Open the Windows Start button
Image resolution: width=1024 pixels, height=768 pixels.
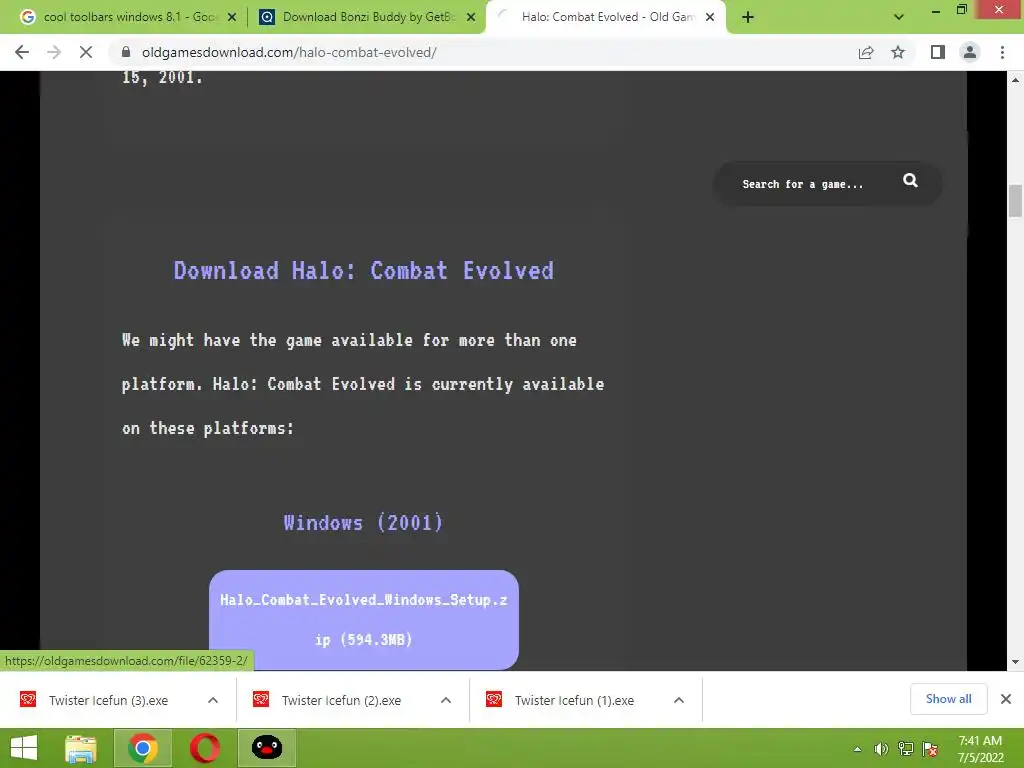24,748
